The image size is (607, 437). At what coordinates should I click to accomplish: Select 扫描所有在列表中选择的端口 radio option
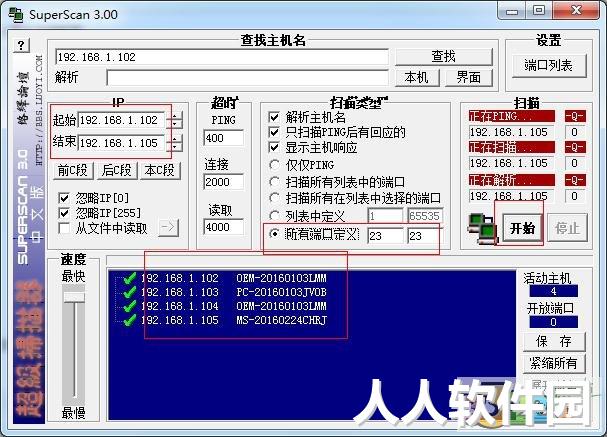point(274,198)
